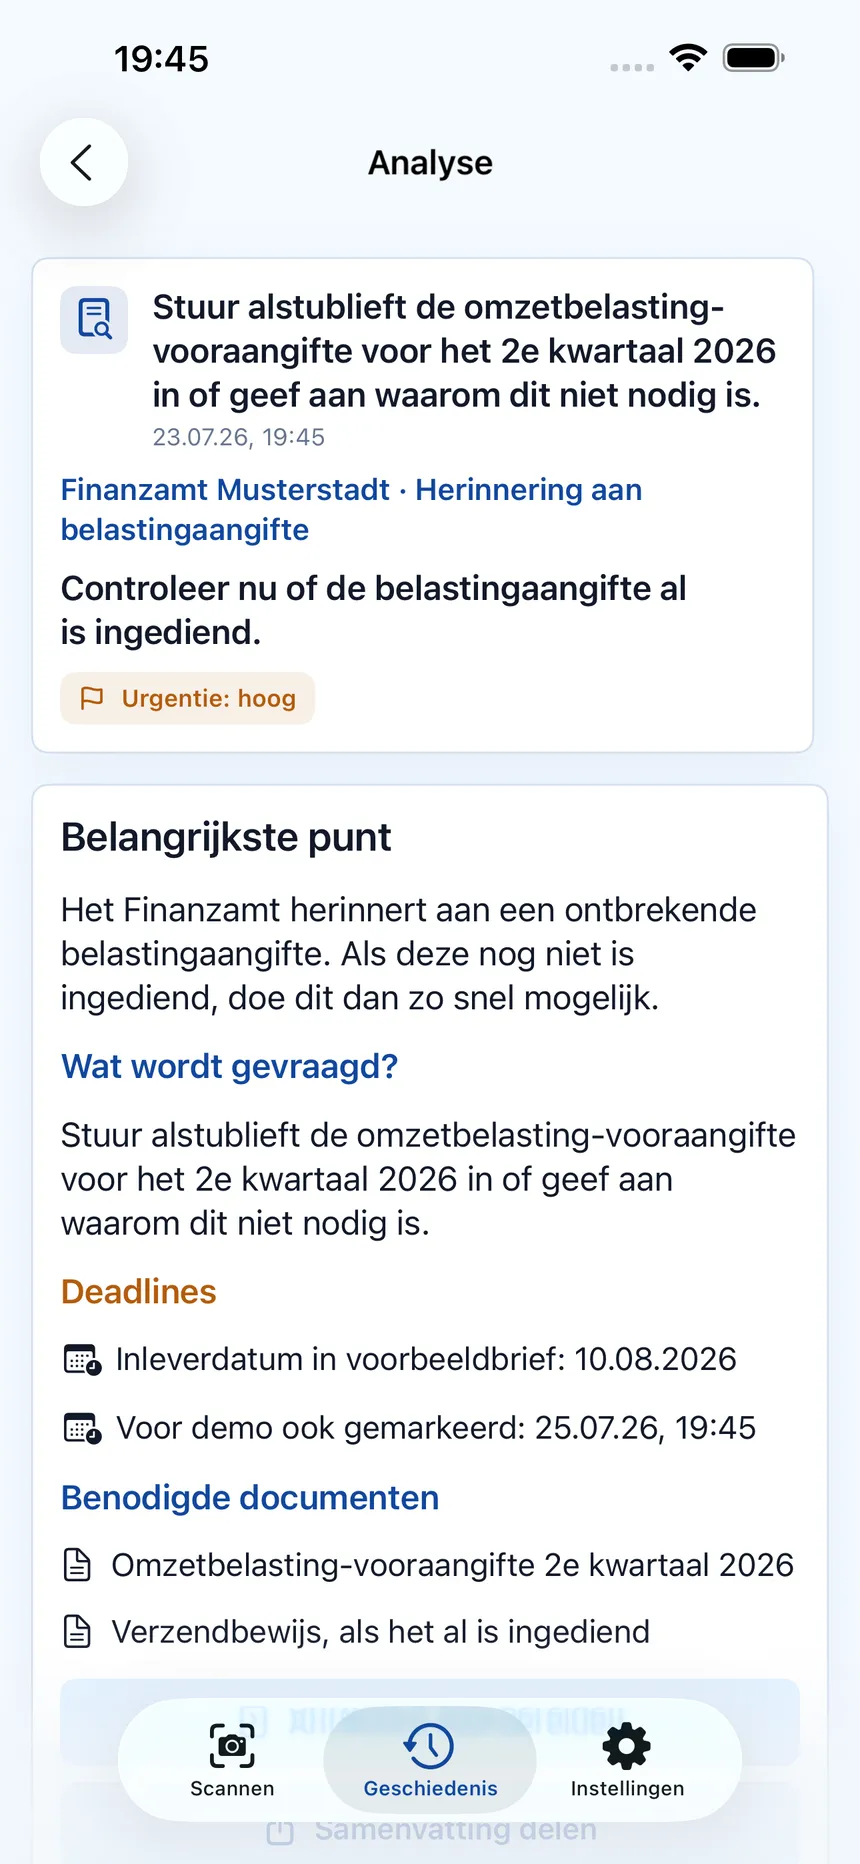Tap the back arrow button

(83, 162)
